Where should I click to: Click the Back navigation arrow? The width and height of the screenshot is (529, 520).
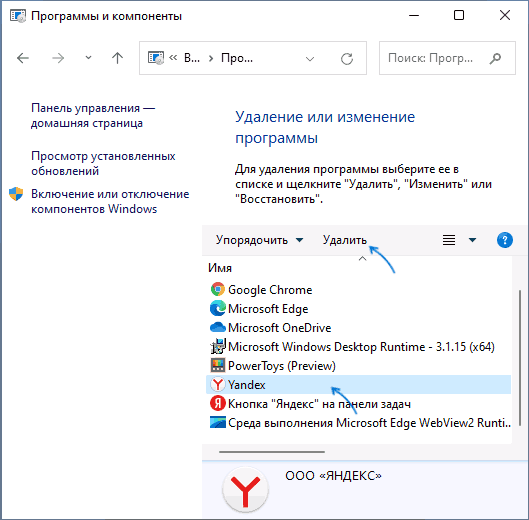(x=23, y=58)
